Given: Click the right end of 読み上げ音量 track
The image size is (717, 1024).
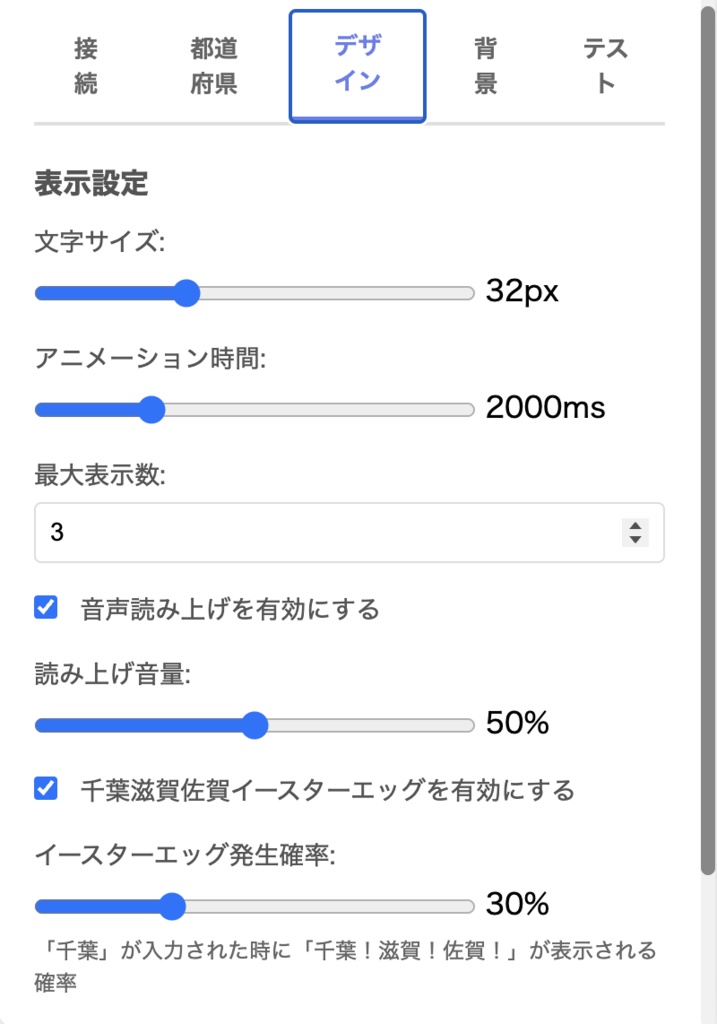Looking at the screenshot, I should (467, 725).
